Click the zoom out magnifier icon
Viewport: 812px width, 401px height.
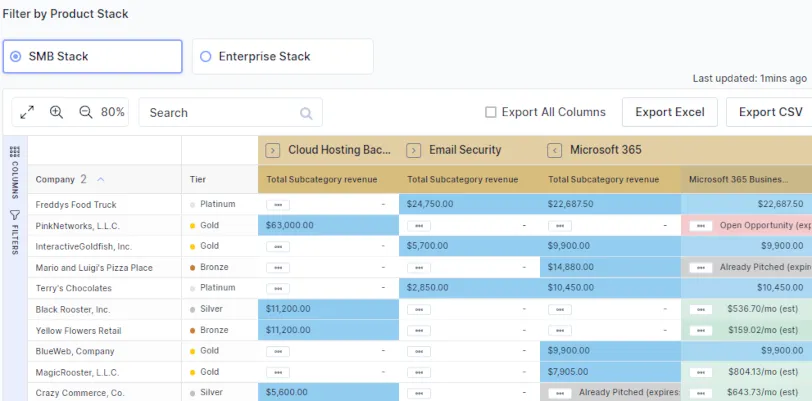click(86, 112)
